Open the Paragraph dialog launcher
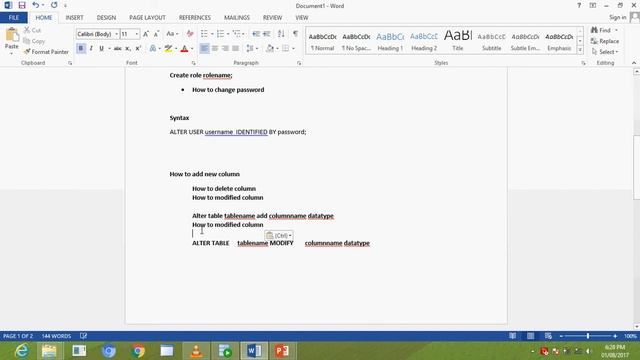The image size is (640, 360). click(x=299, y=63)
